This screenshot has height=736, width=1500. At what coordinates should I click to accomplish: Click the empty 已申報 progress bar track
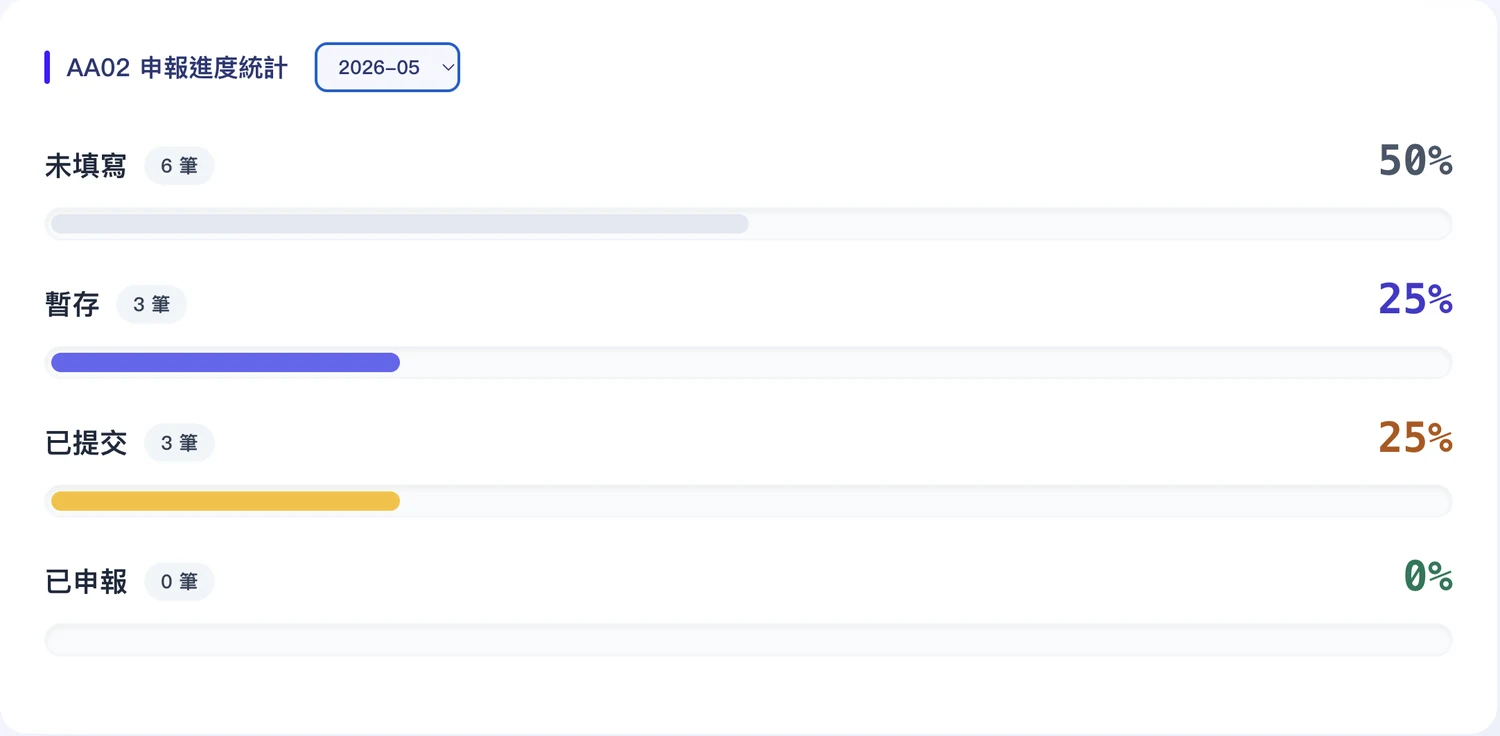[748, 640]
